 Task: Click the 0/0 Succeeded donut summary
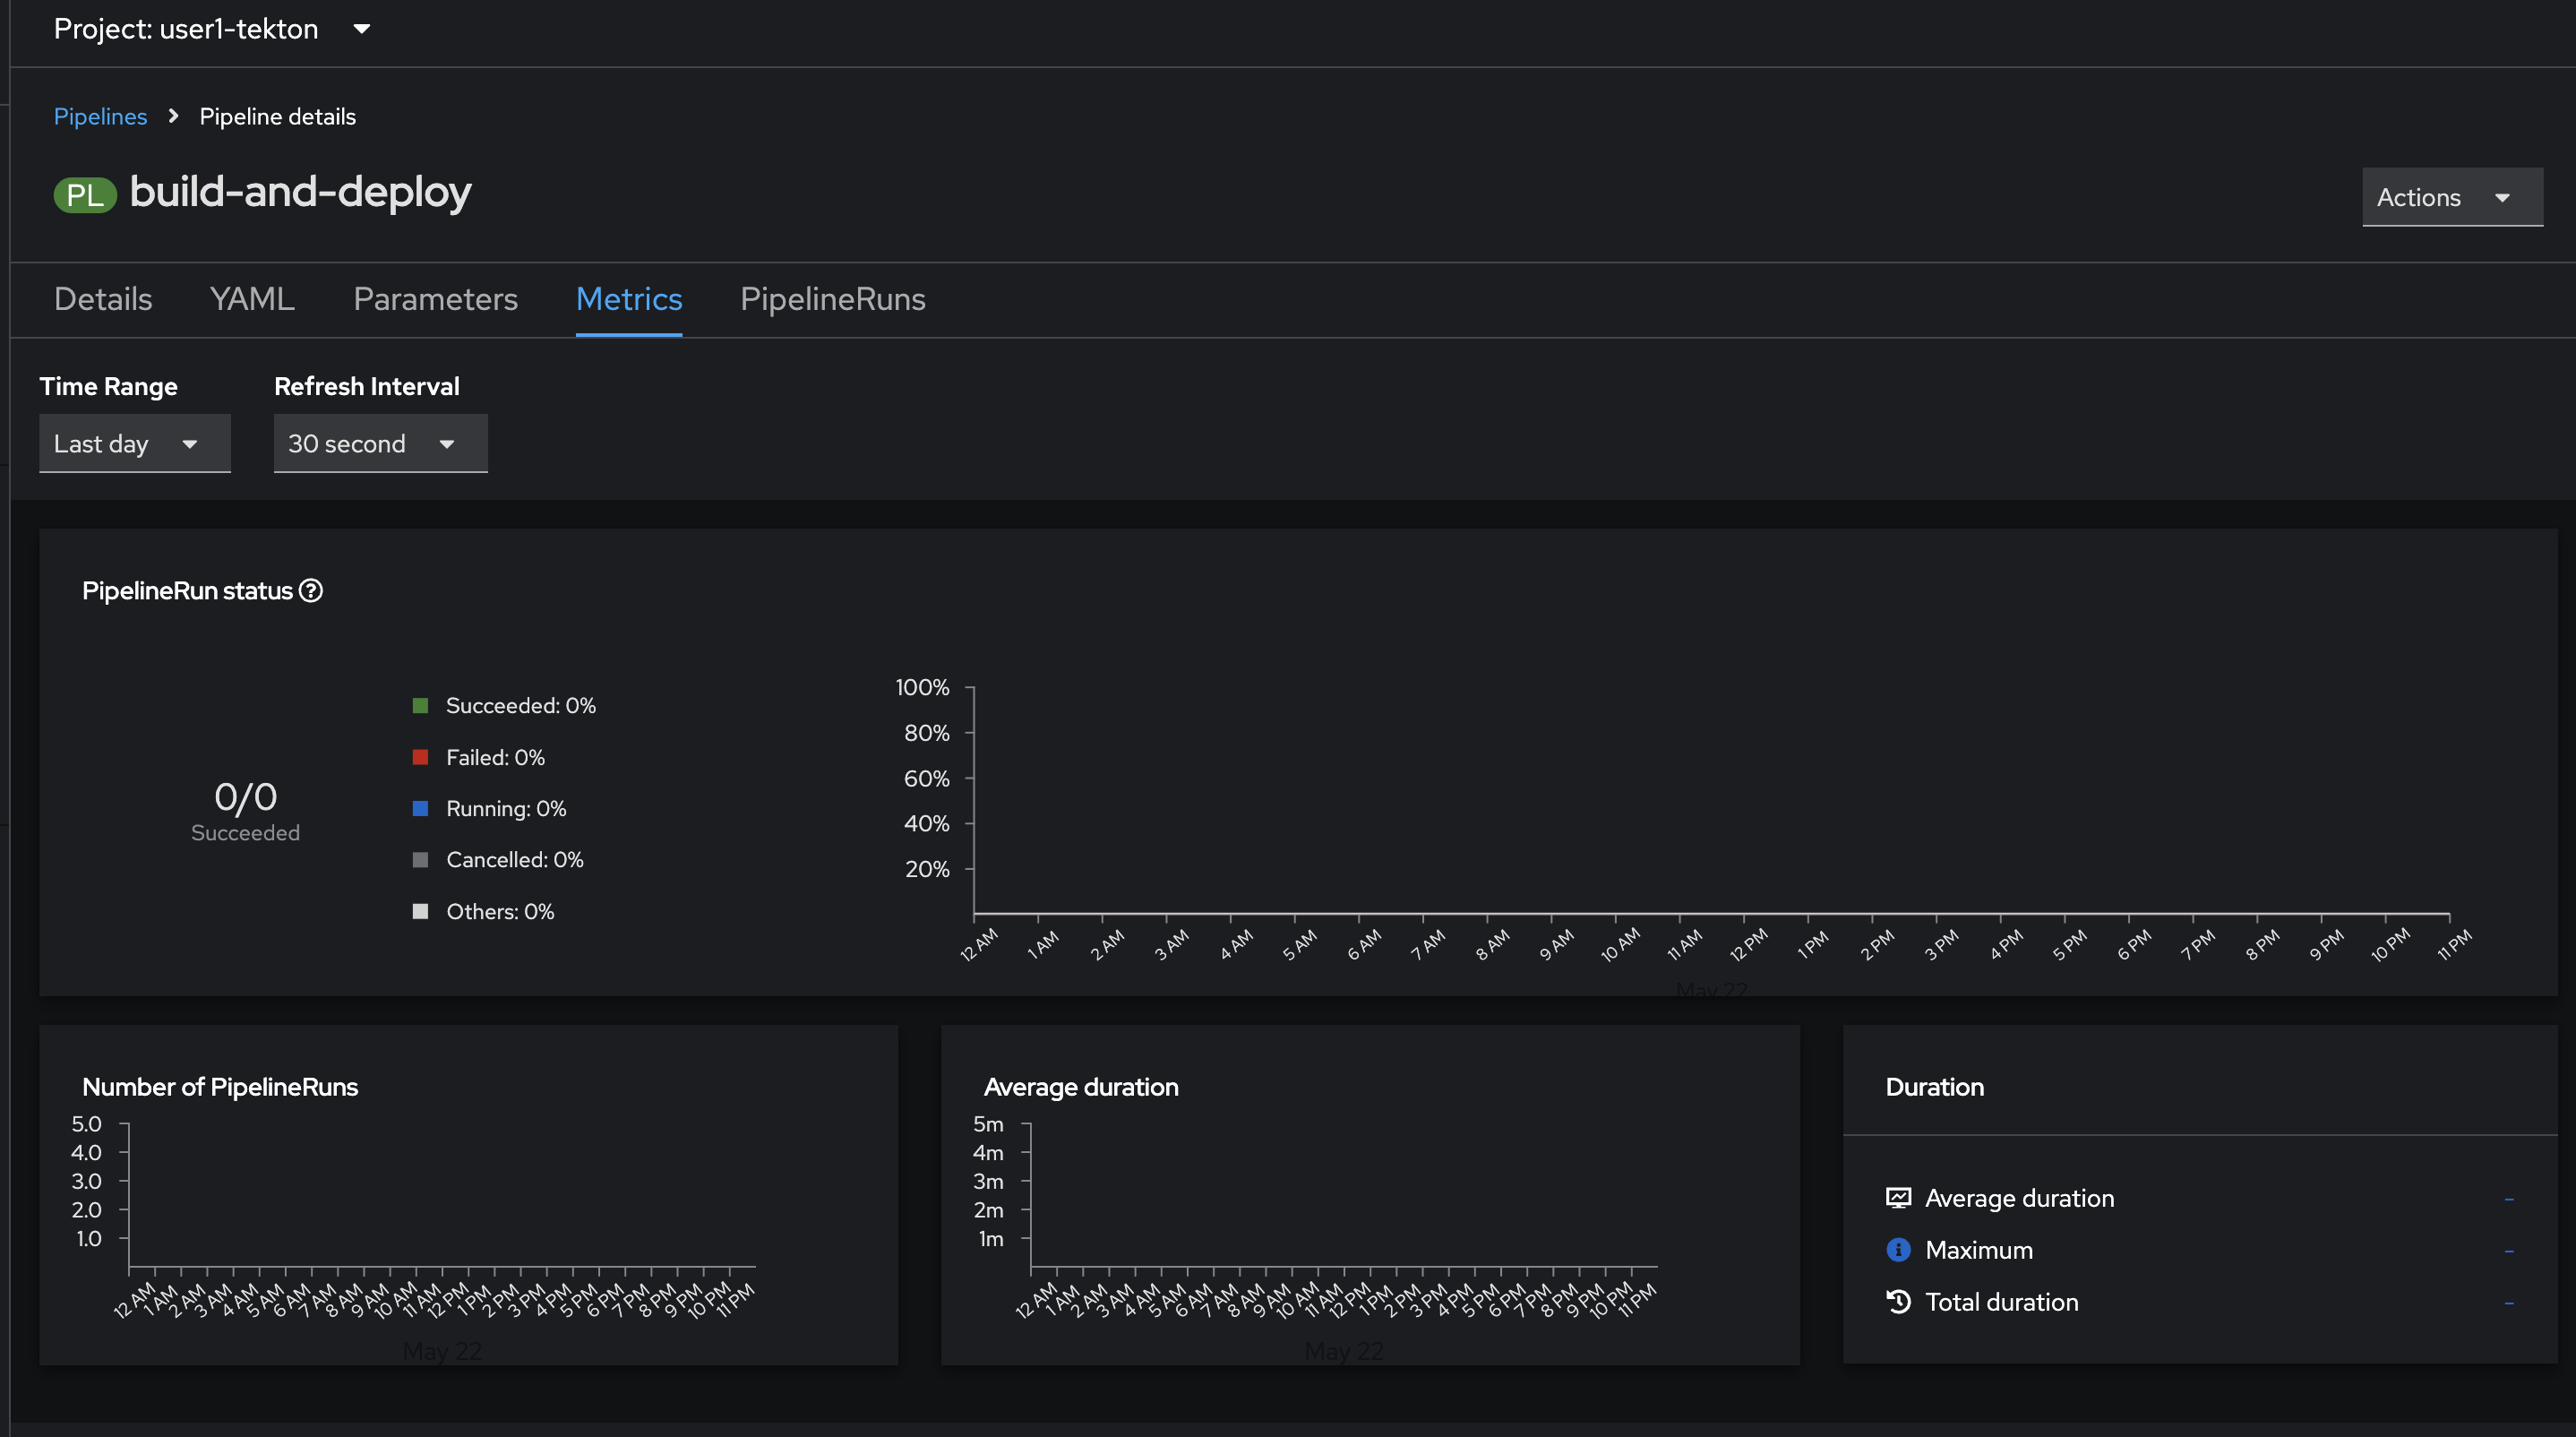pos(246,810)
